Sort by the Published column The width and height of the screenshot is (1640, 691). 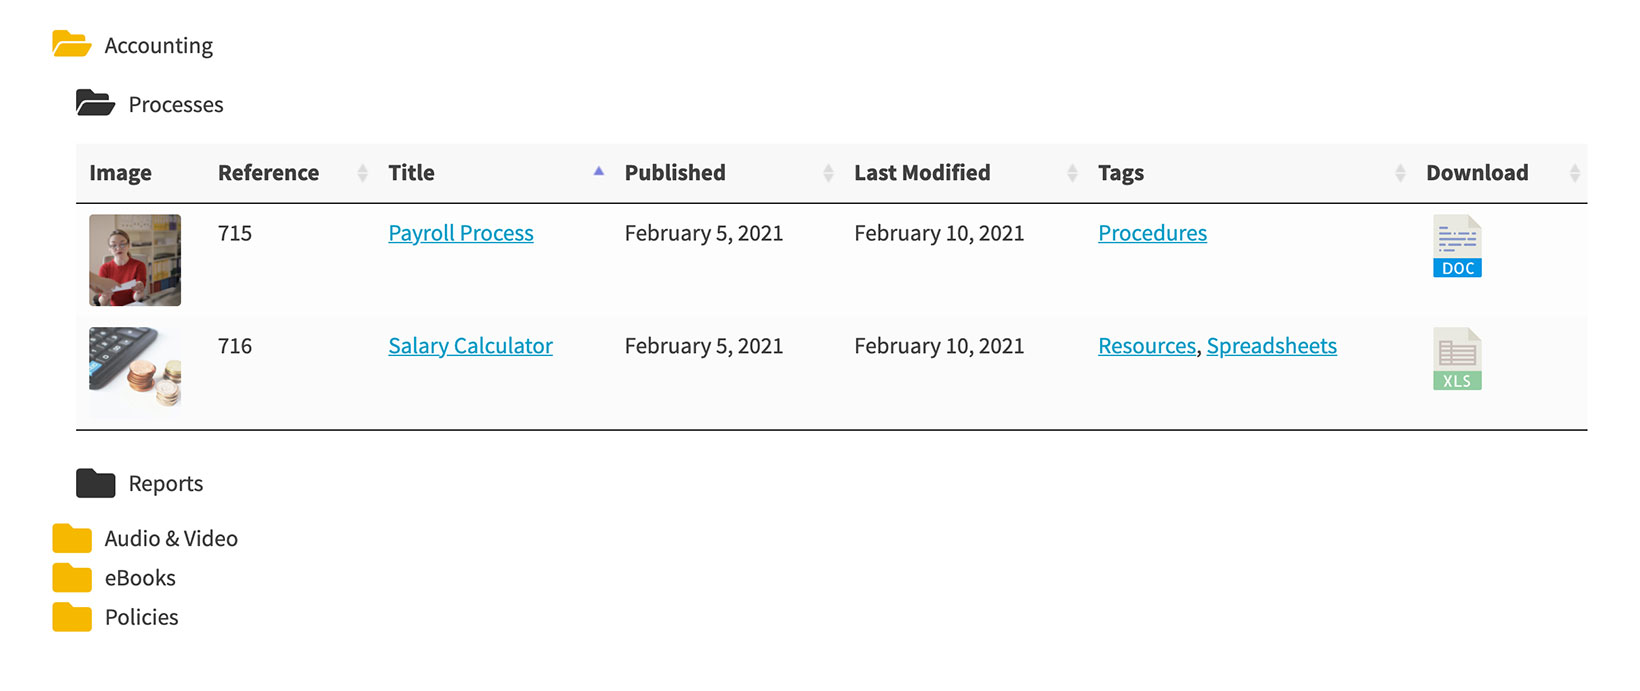[828, 172]
